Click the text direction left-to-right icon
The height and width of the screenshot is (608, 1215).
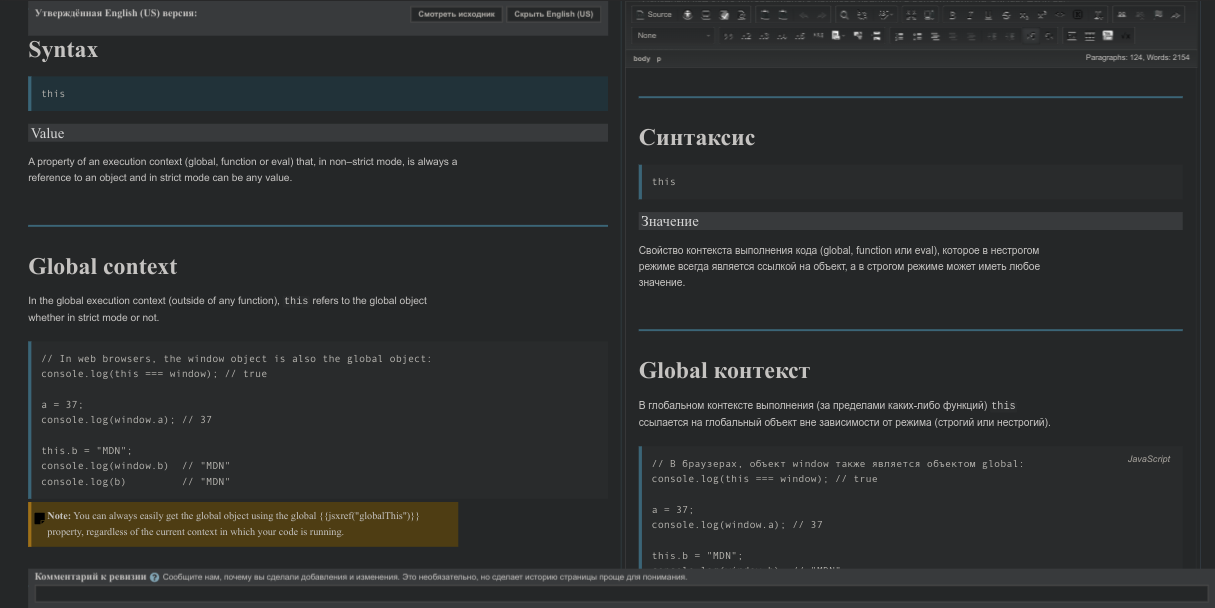[x=1030, y=36]
